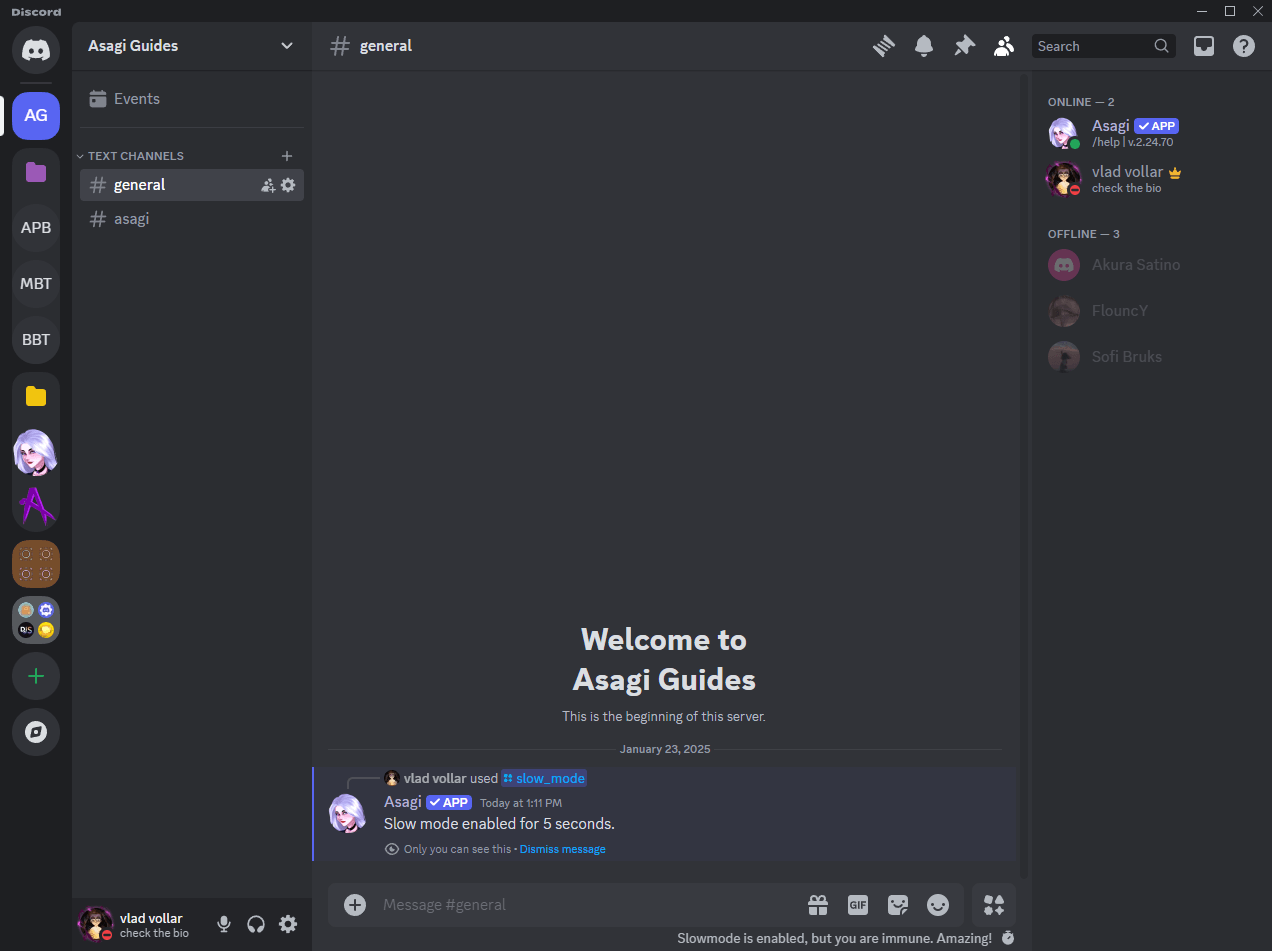Show pinned messages
Image resolution: width=1272 pixels, height=951 pixels.
coord(964,46)
